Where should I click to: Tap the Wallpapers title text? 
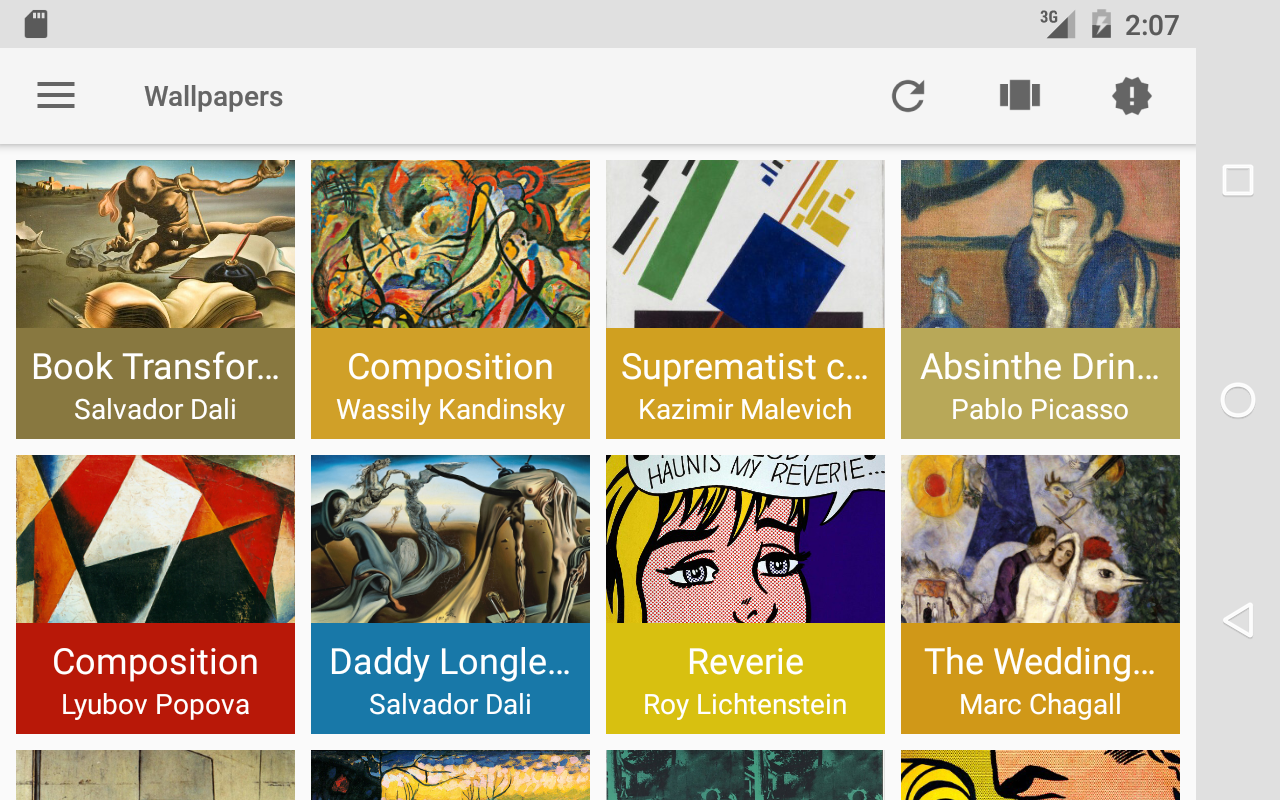213,97
